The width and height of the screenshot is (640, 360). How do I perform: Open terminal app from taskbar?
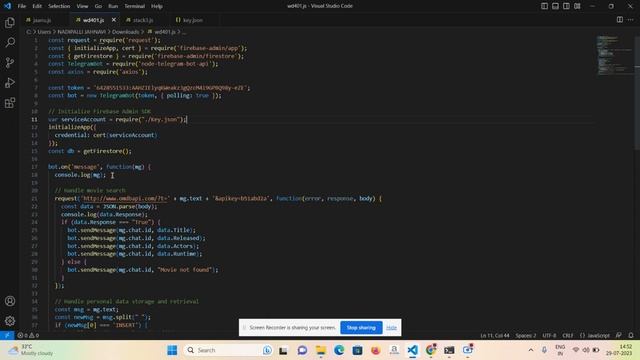coord(449,350)
